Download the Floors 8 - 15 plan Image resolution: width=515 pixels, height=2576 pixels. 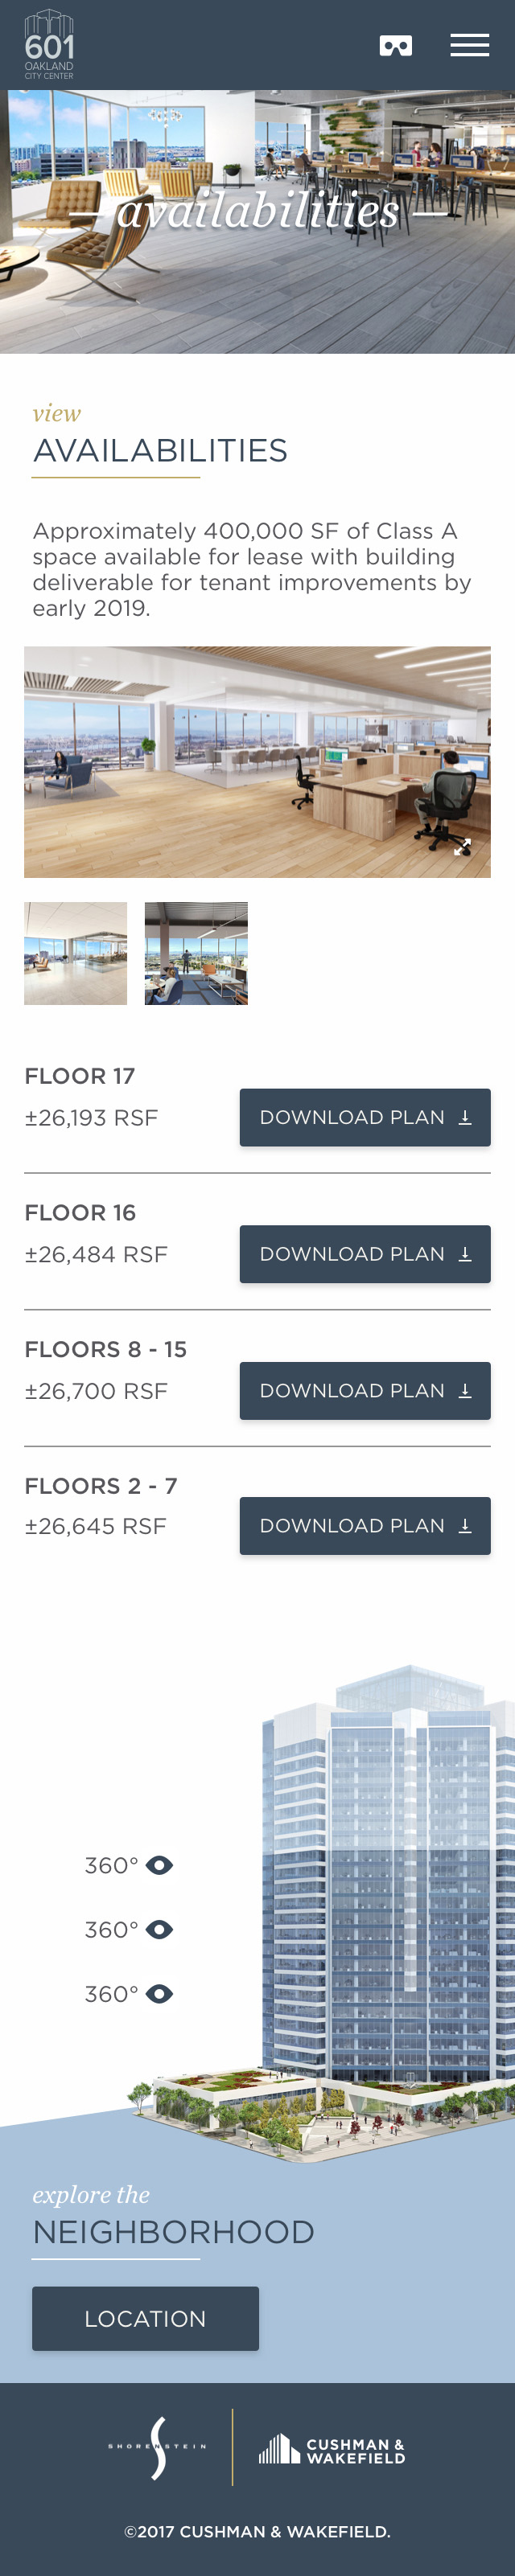(365, 1390)
